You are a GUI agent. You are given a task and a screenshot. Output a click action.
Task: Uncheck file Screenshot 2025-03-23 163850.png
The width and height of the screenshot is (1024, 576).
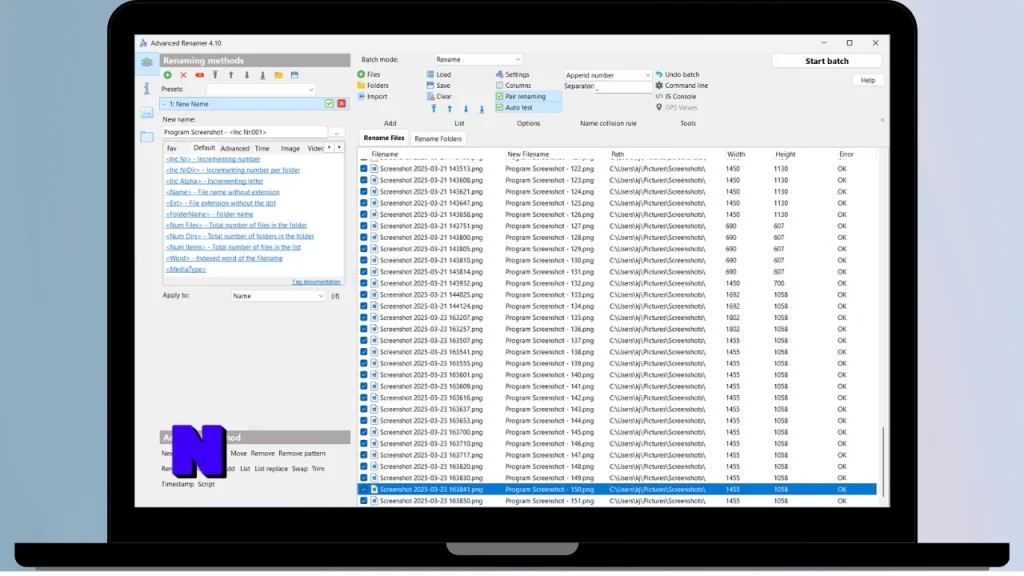pos(364,501)
